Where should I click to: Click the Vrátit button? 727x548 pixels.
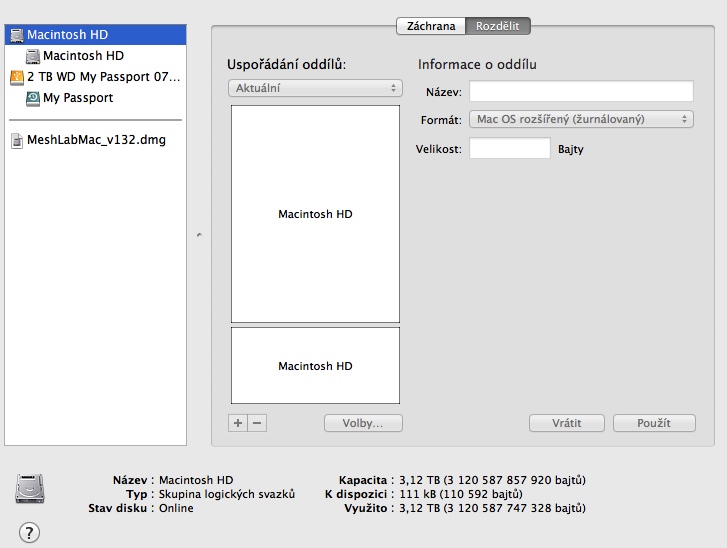[x=567, y=423]
